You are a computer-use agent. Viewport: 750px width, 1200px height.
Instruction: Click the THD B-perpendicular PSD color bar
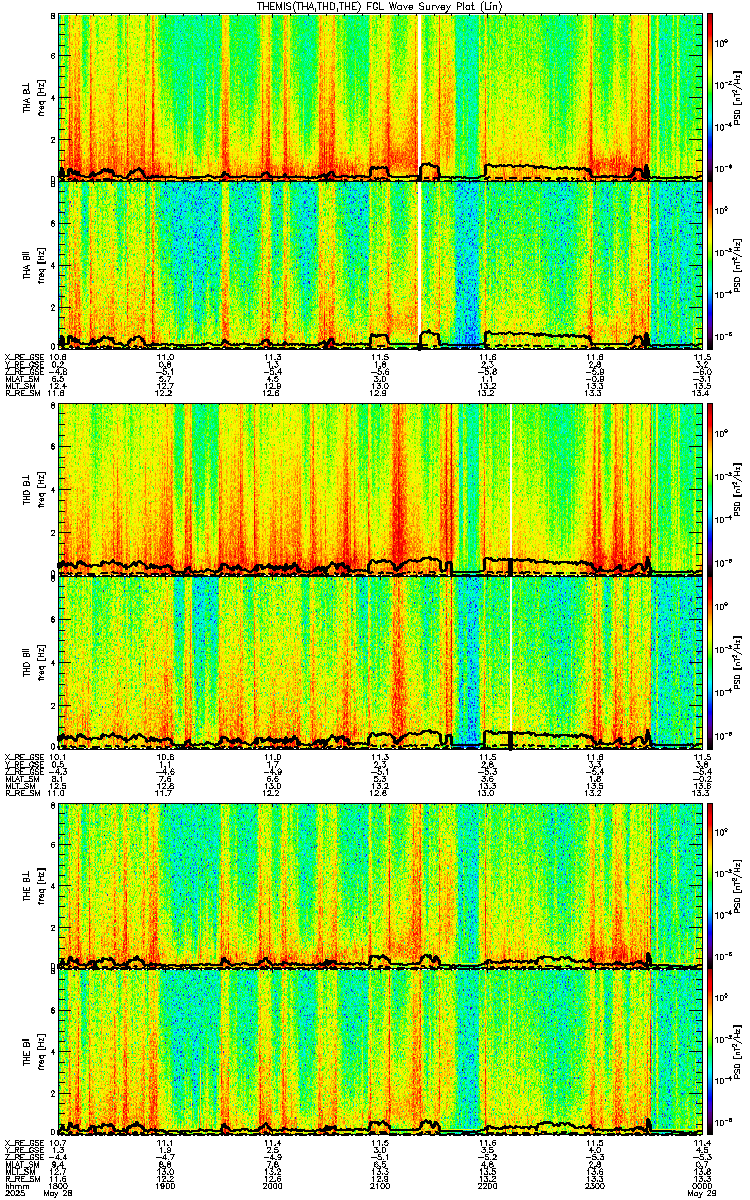[711, 489]
